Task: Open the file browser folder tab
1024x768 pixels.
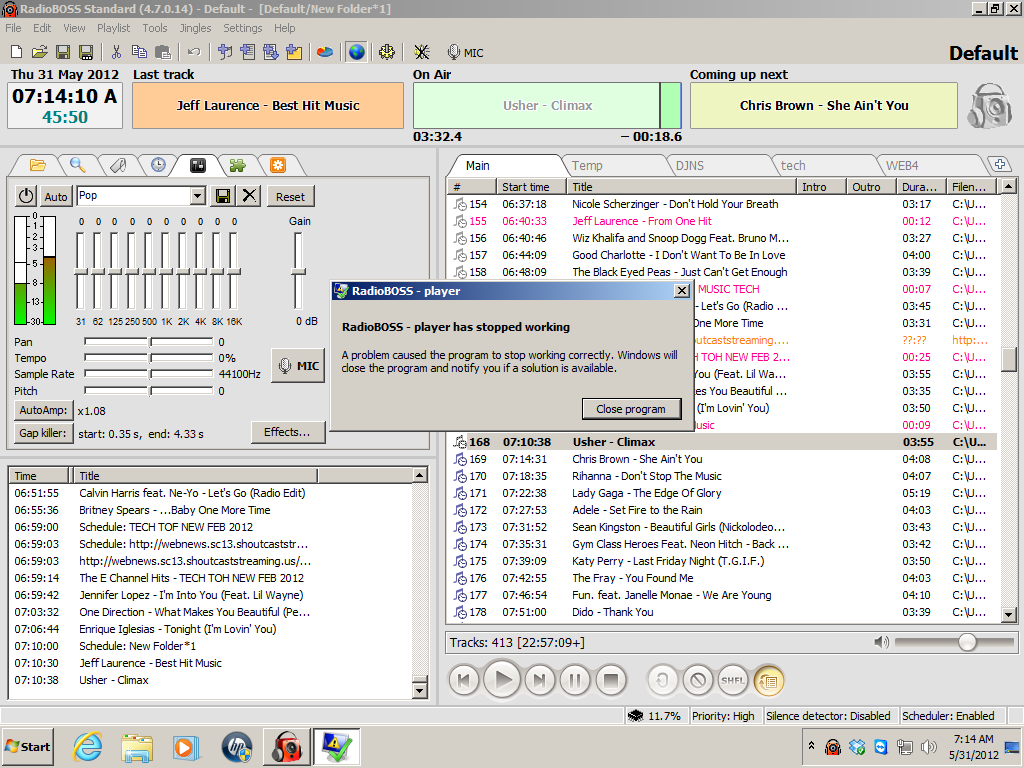Action: point(37,165)
